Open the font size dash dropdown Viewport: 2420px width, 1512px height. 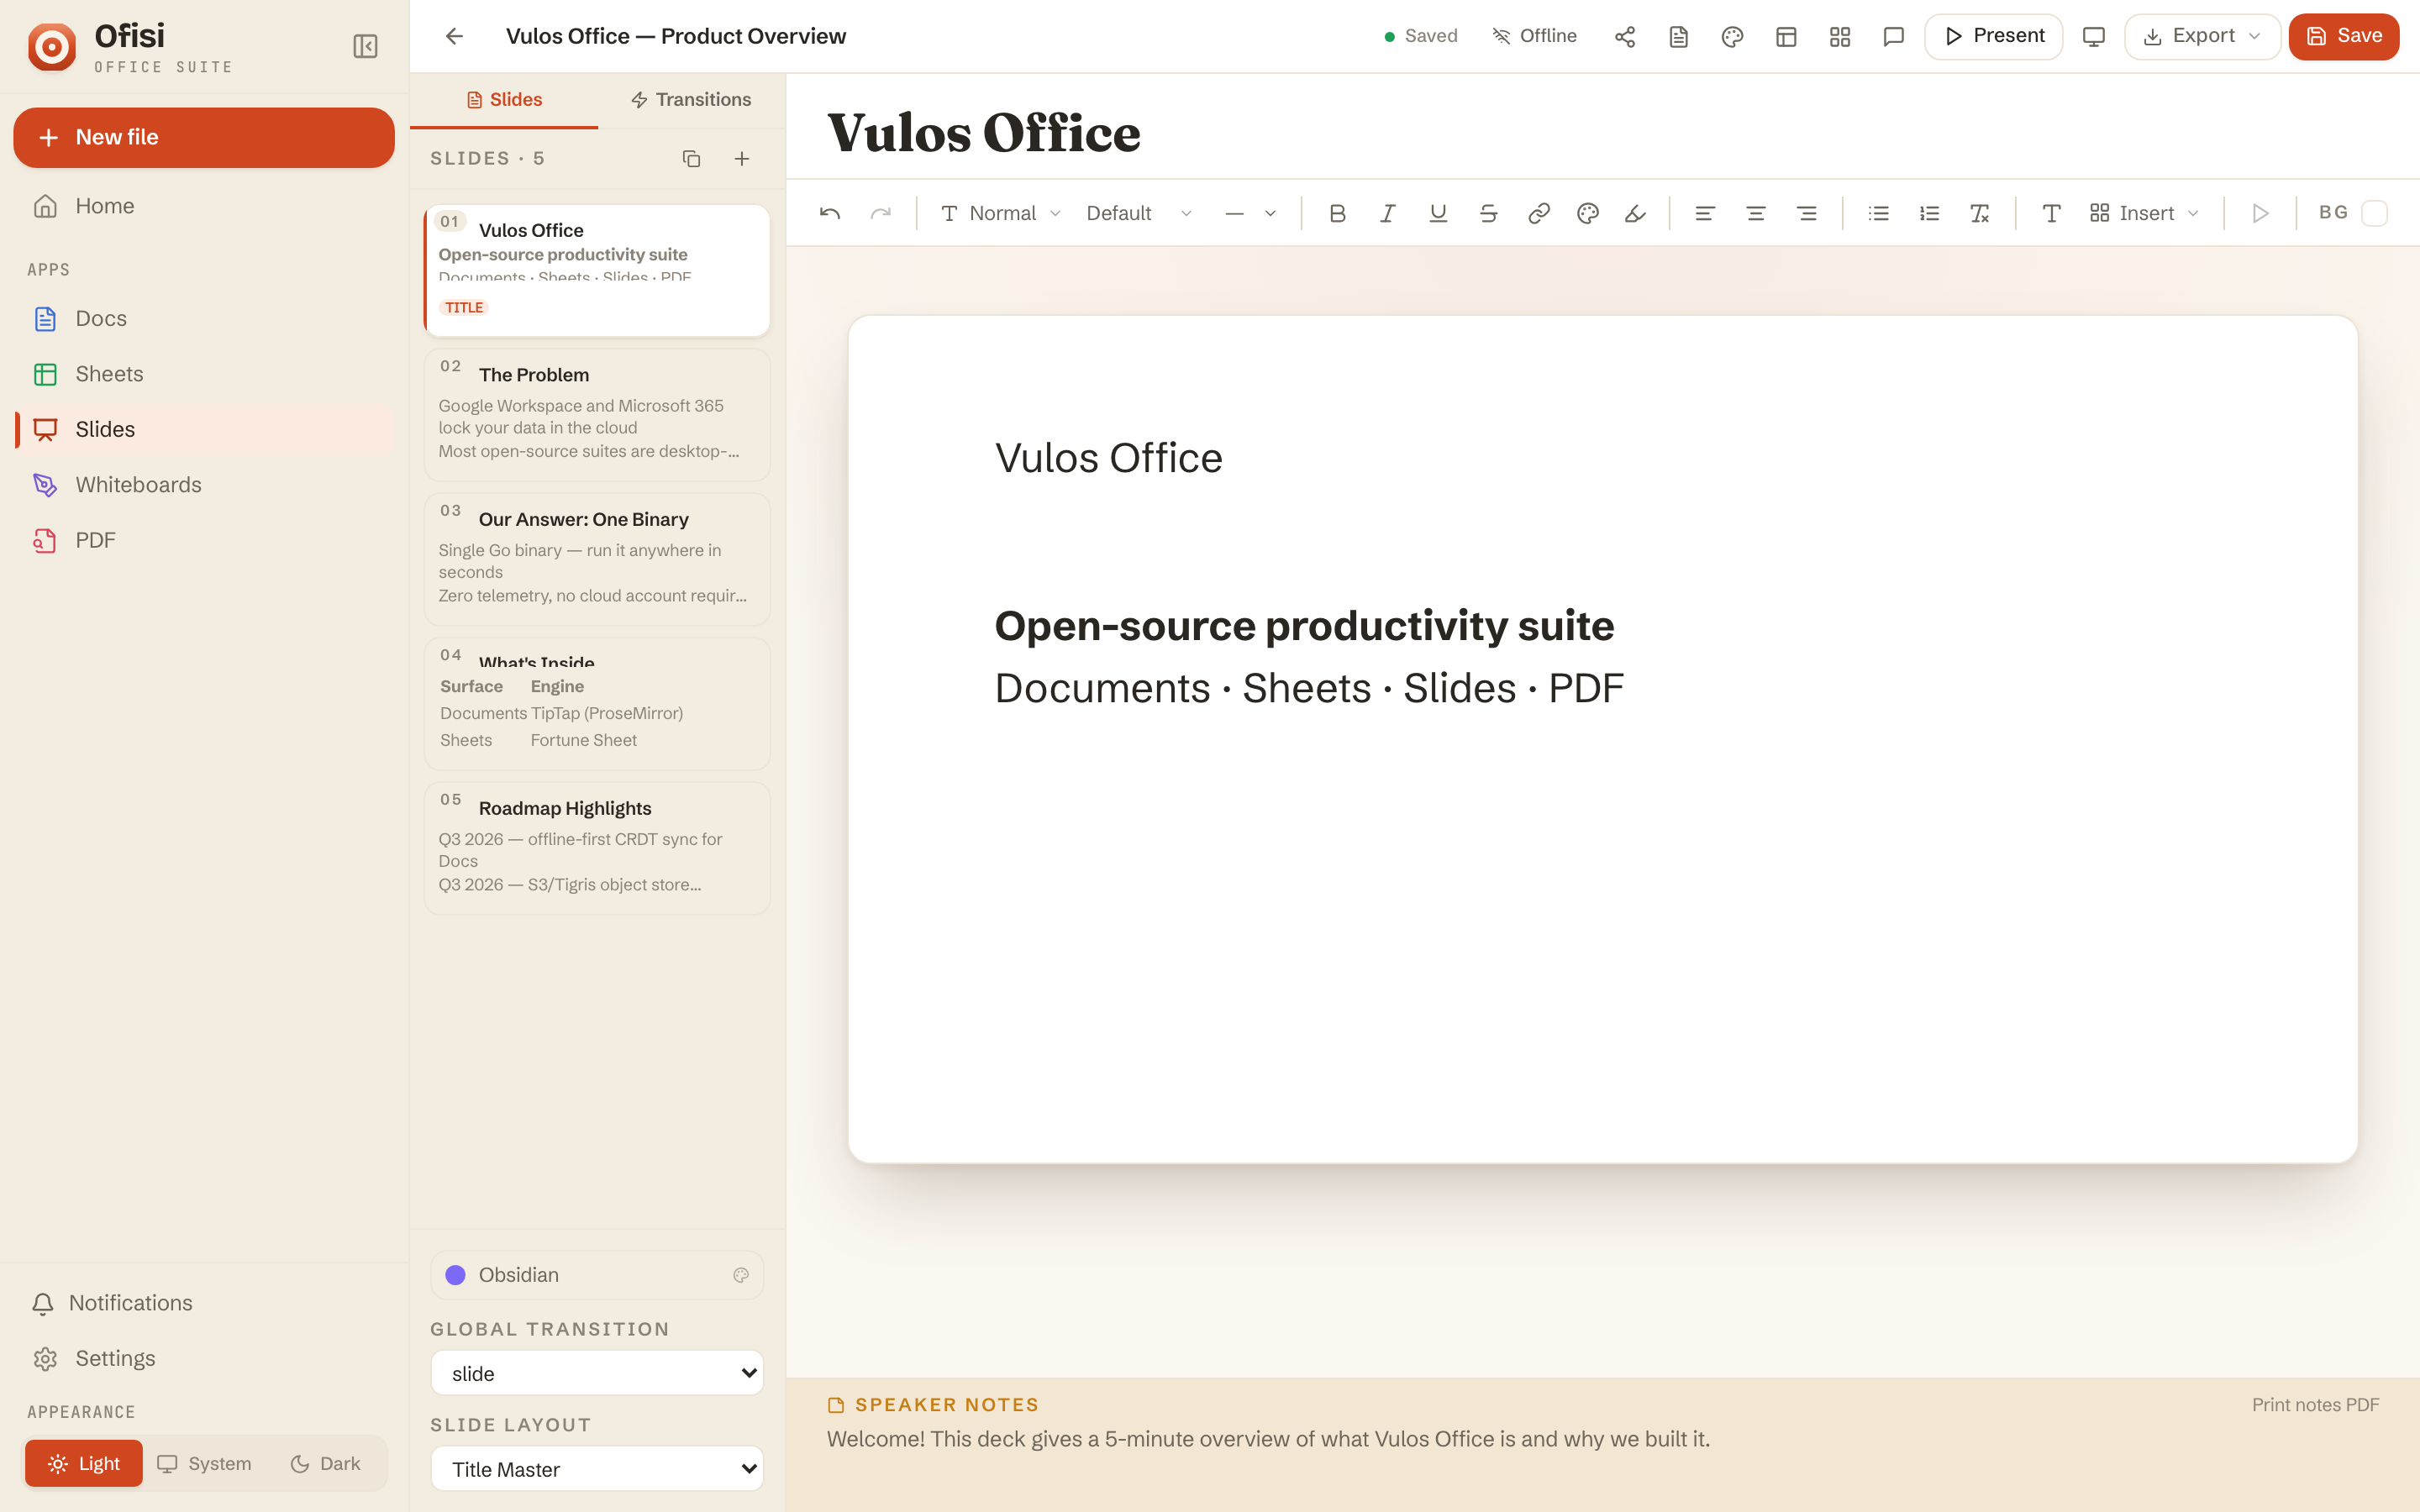(x=1250, y=213)
